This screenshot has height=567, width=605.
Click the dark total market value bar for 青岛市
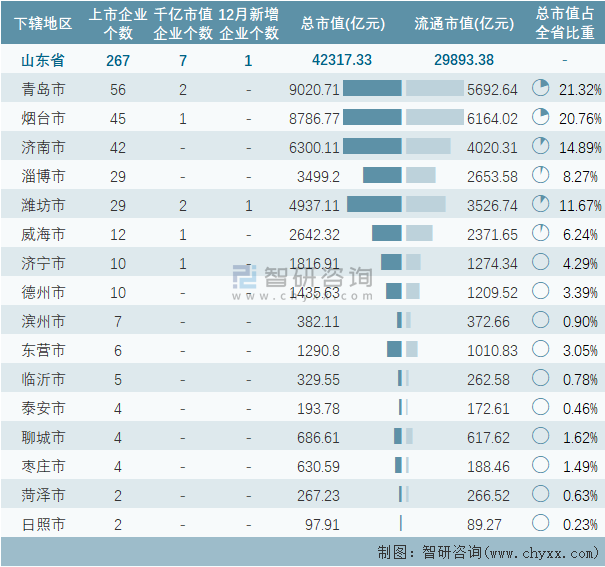point(372,89)
